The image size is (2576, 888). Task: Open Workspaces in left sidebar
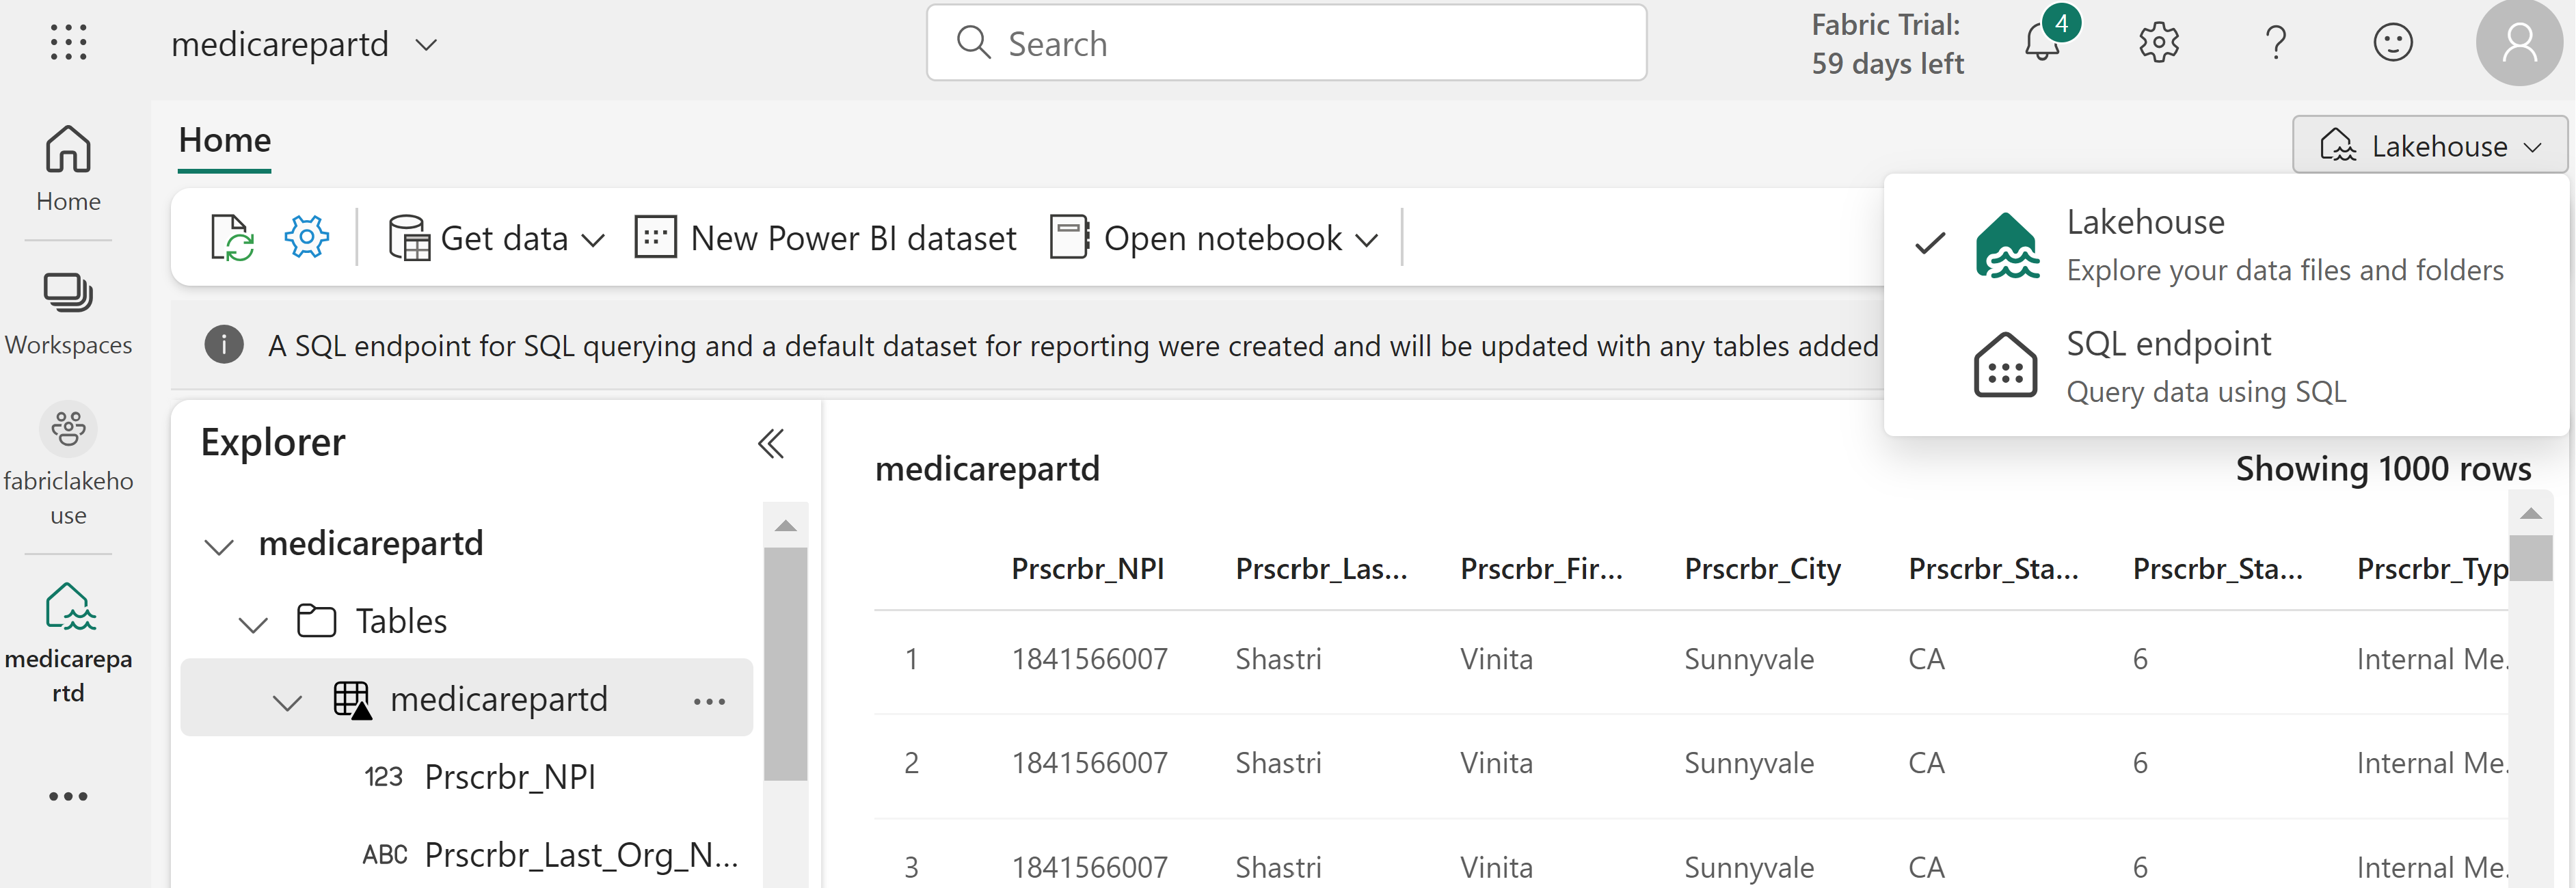[x=68, y=314]
